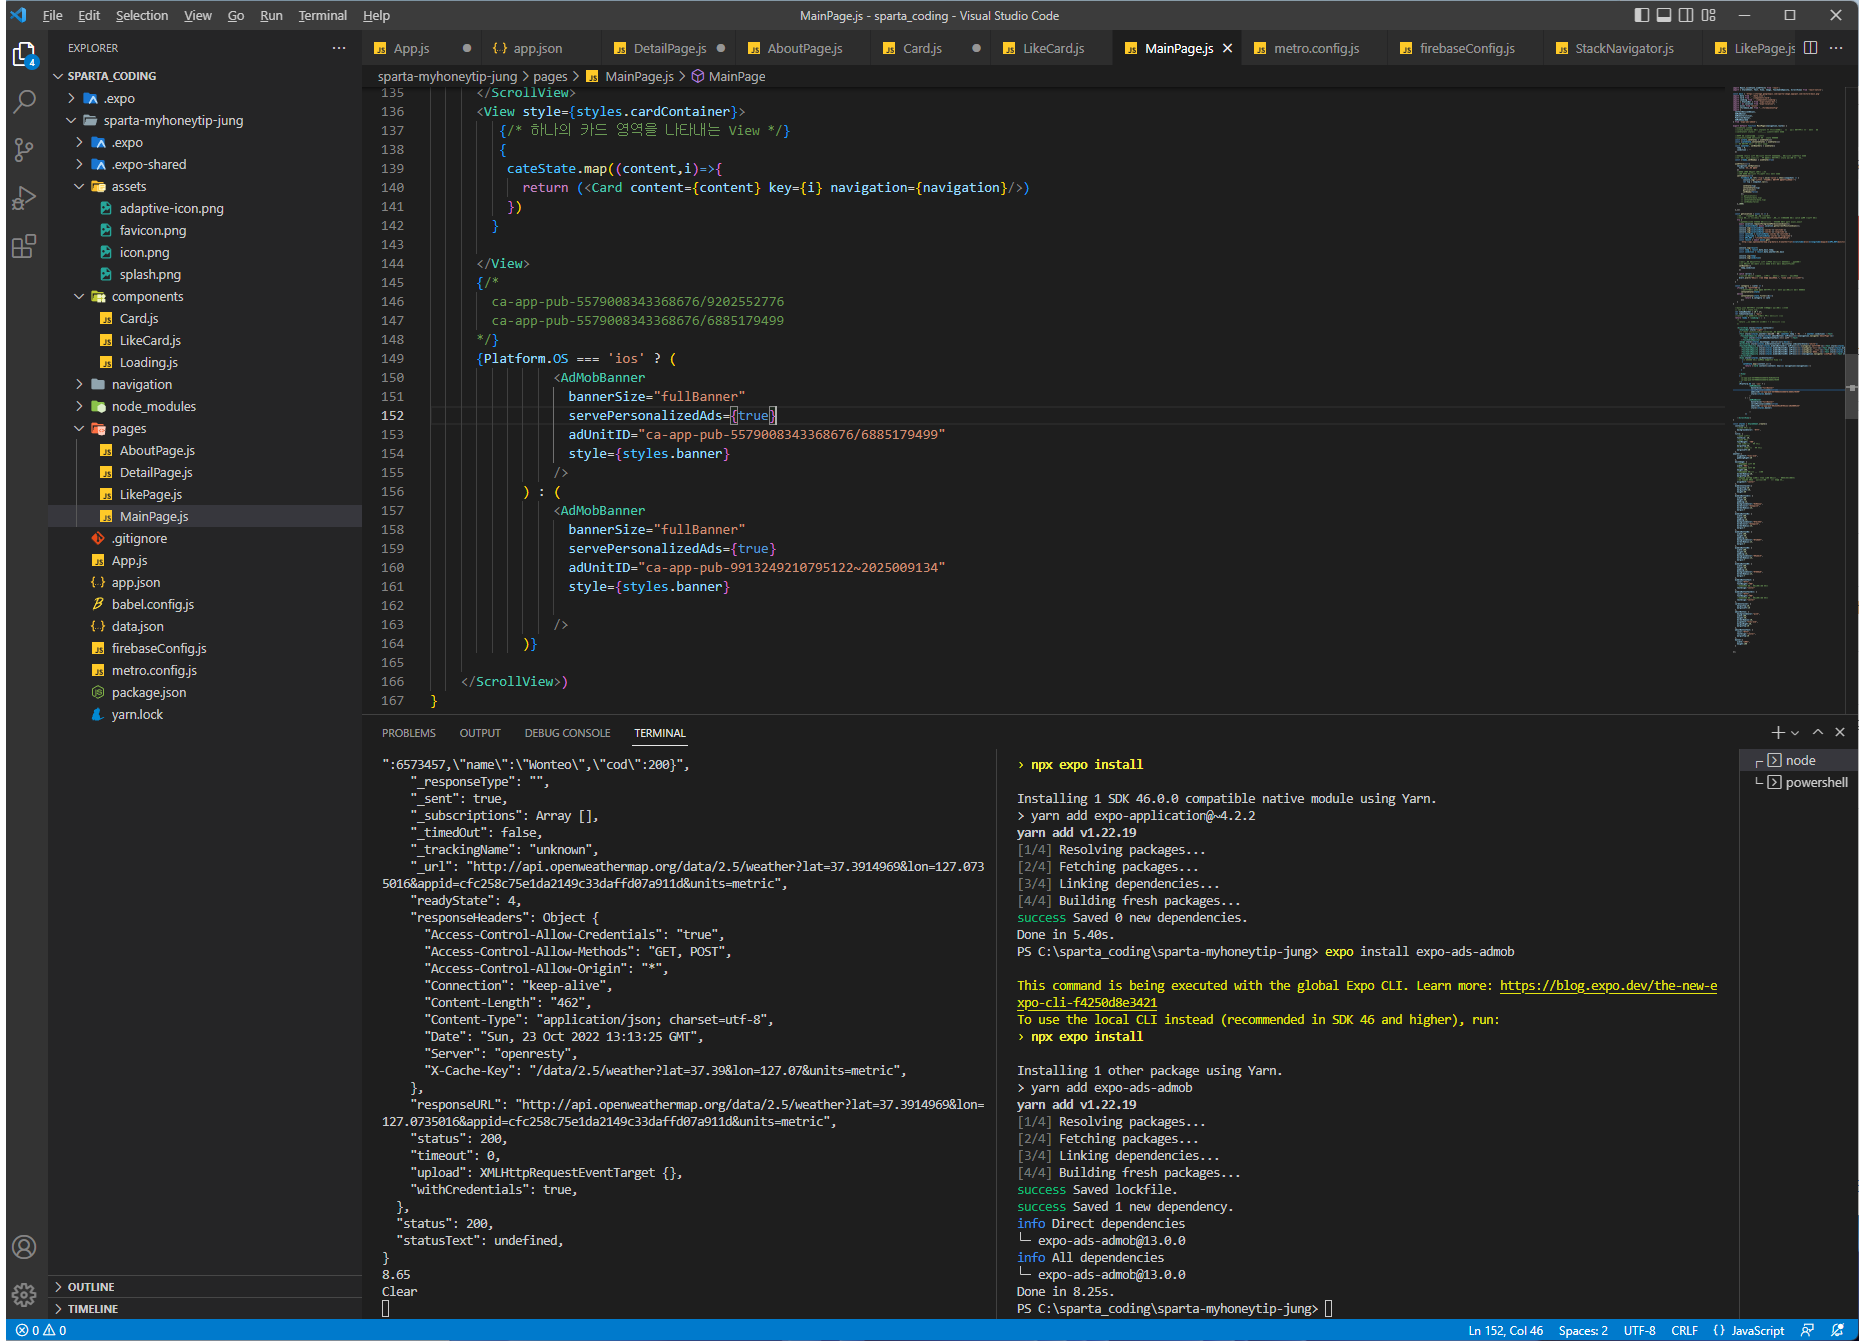Toggle the primary side bar layout
This screenshot has height=1341, width=1859.
click(1641, 15)
